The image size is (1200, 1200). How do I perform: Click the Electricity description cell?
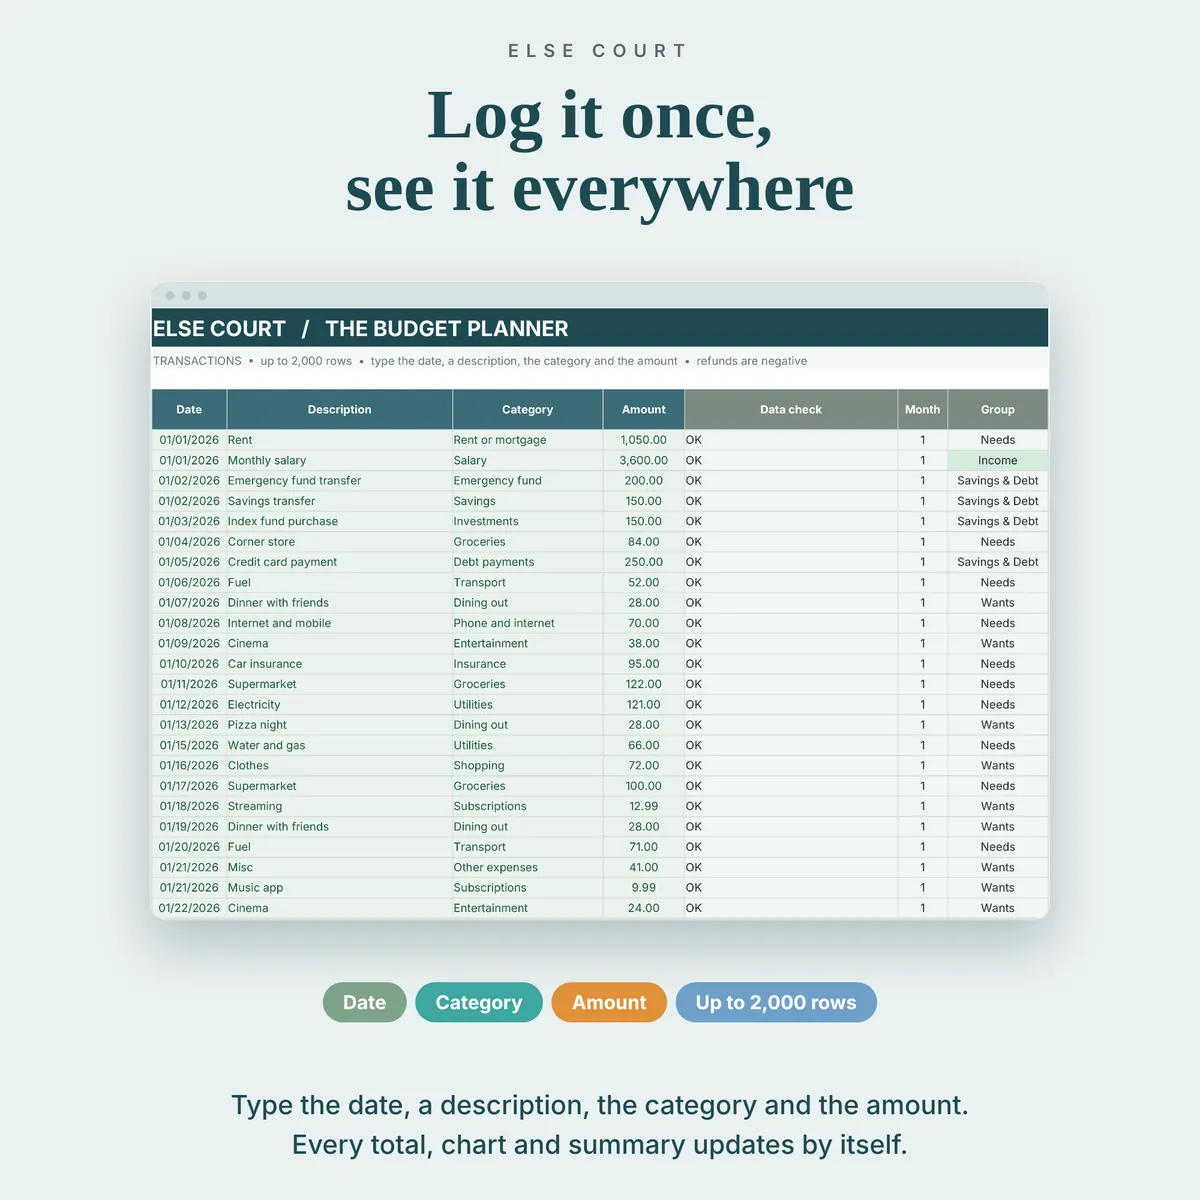click(x=340, y=704)
